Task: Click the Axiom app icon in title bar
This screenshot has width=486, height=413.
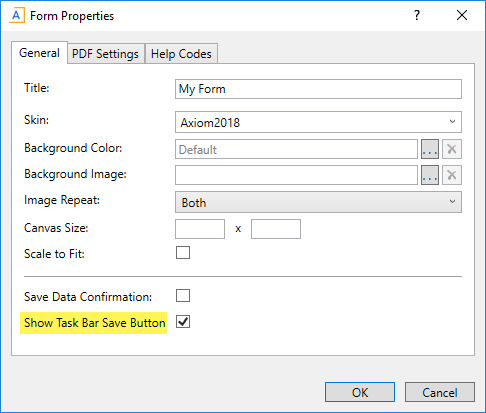Action: tap(17, 16)
